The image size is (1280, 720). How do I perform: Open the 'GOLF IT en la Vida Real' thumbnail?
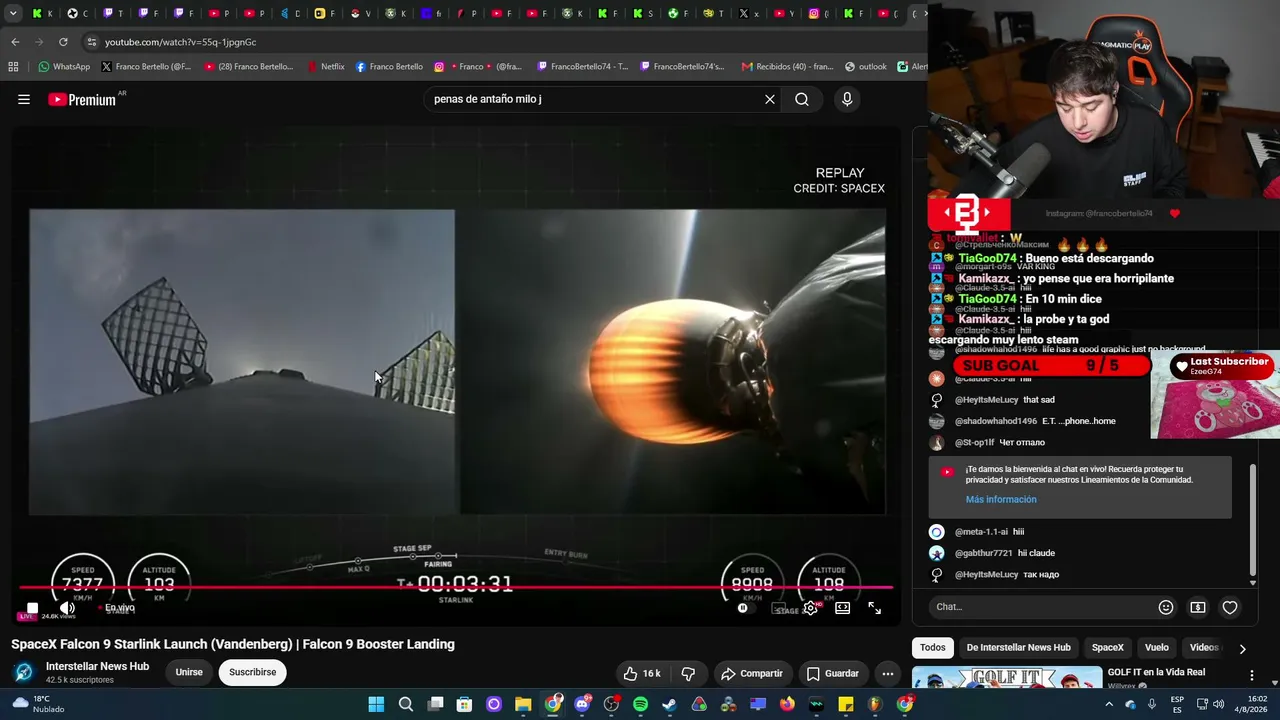click(1007, 678)
